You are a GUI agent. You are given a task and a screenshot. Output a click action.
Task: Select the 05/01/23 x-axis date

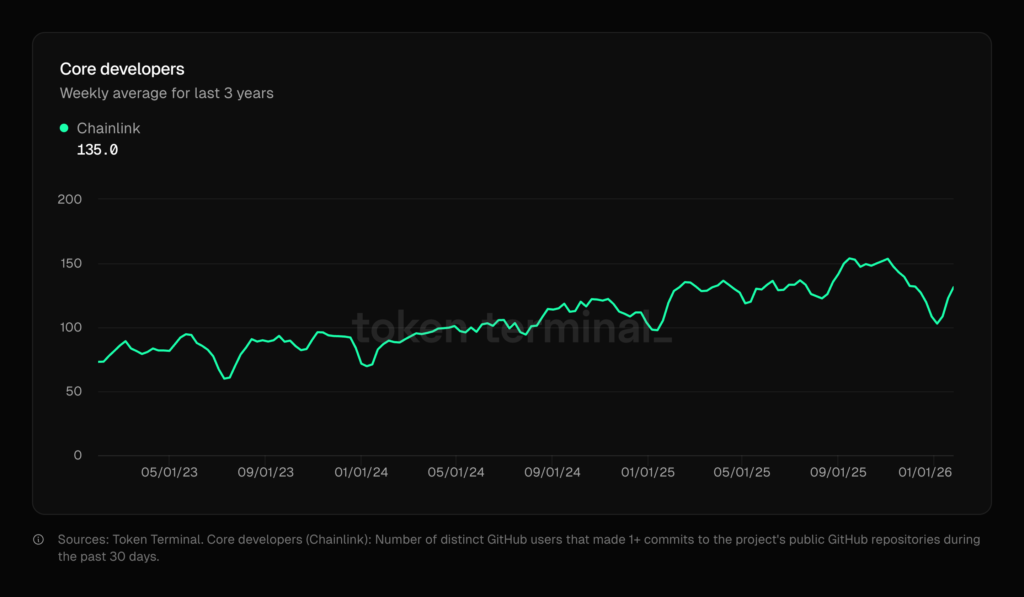click(169, 473)
